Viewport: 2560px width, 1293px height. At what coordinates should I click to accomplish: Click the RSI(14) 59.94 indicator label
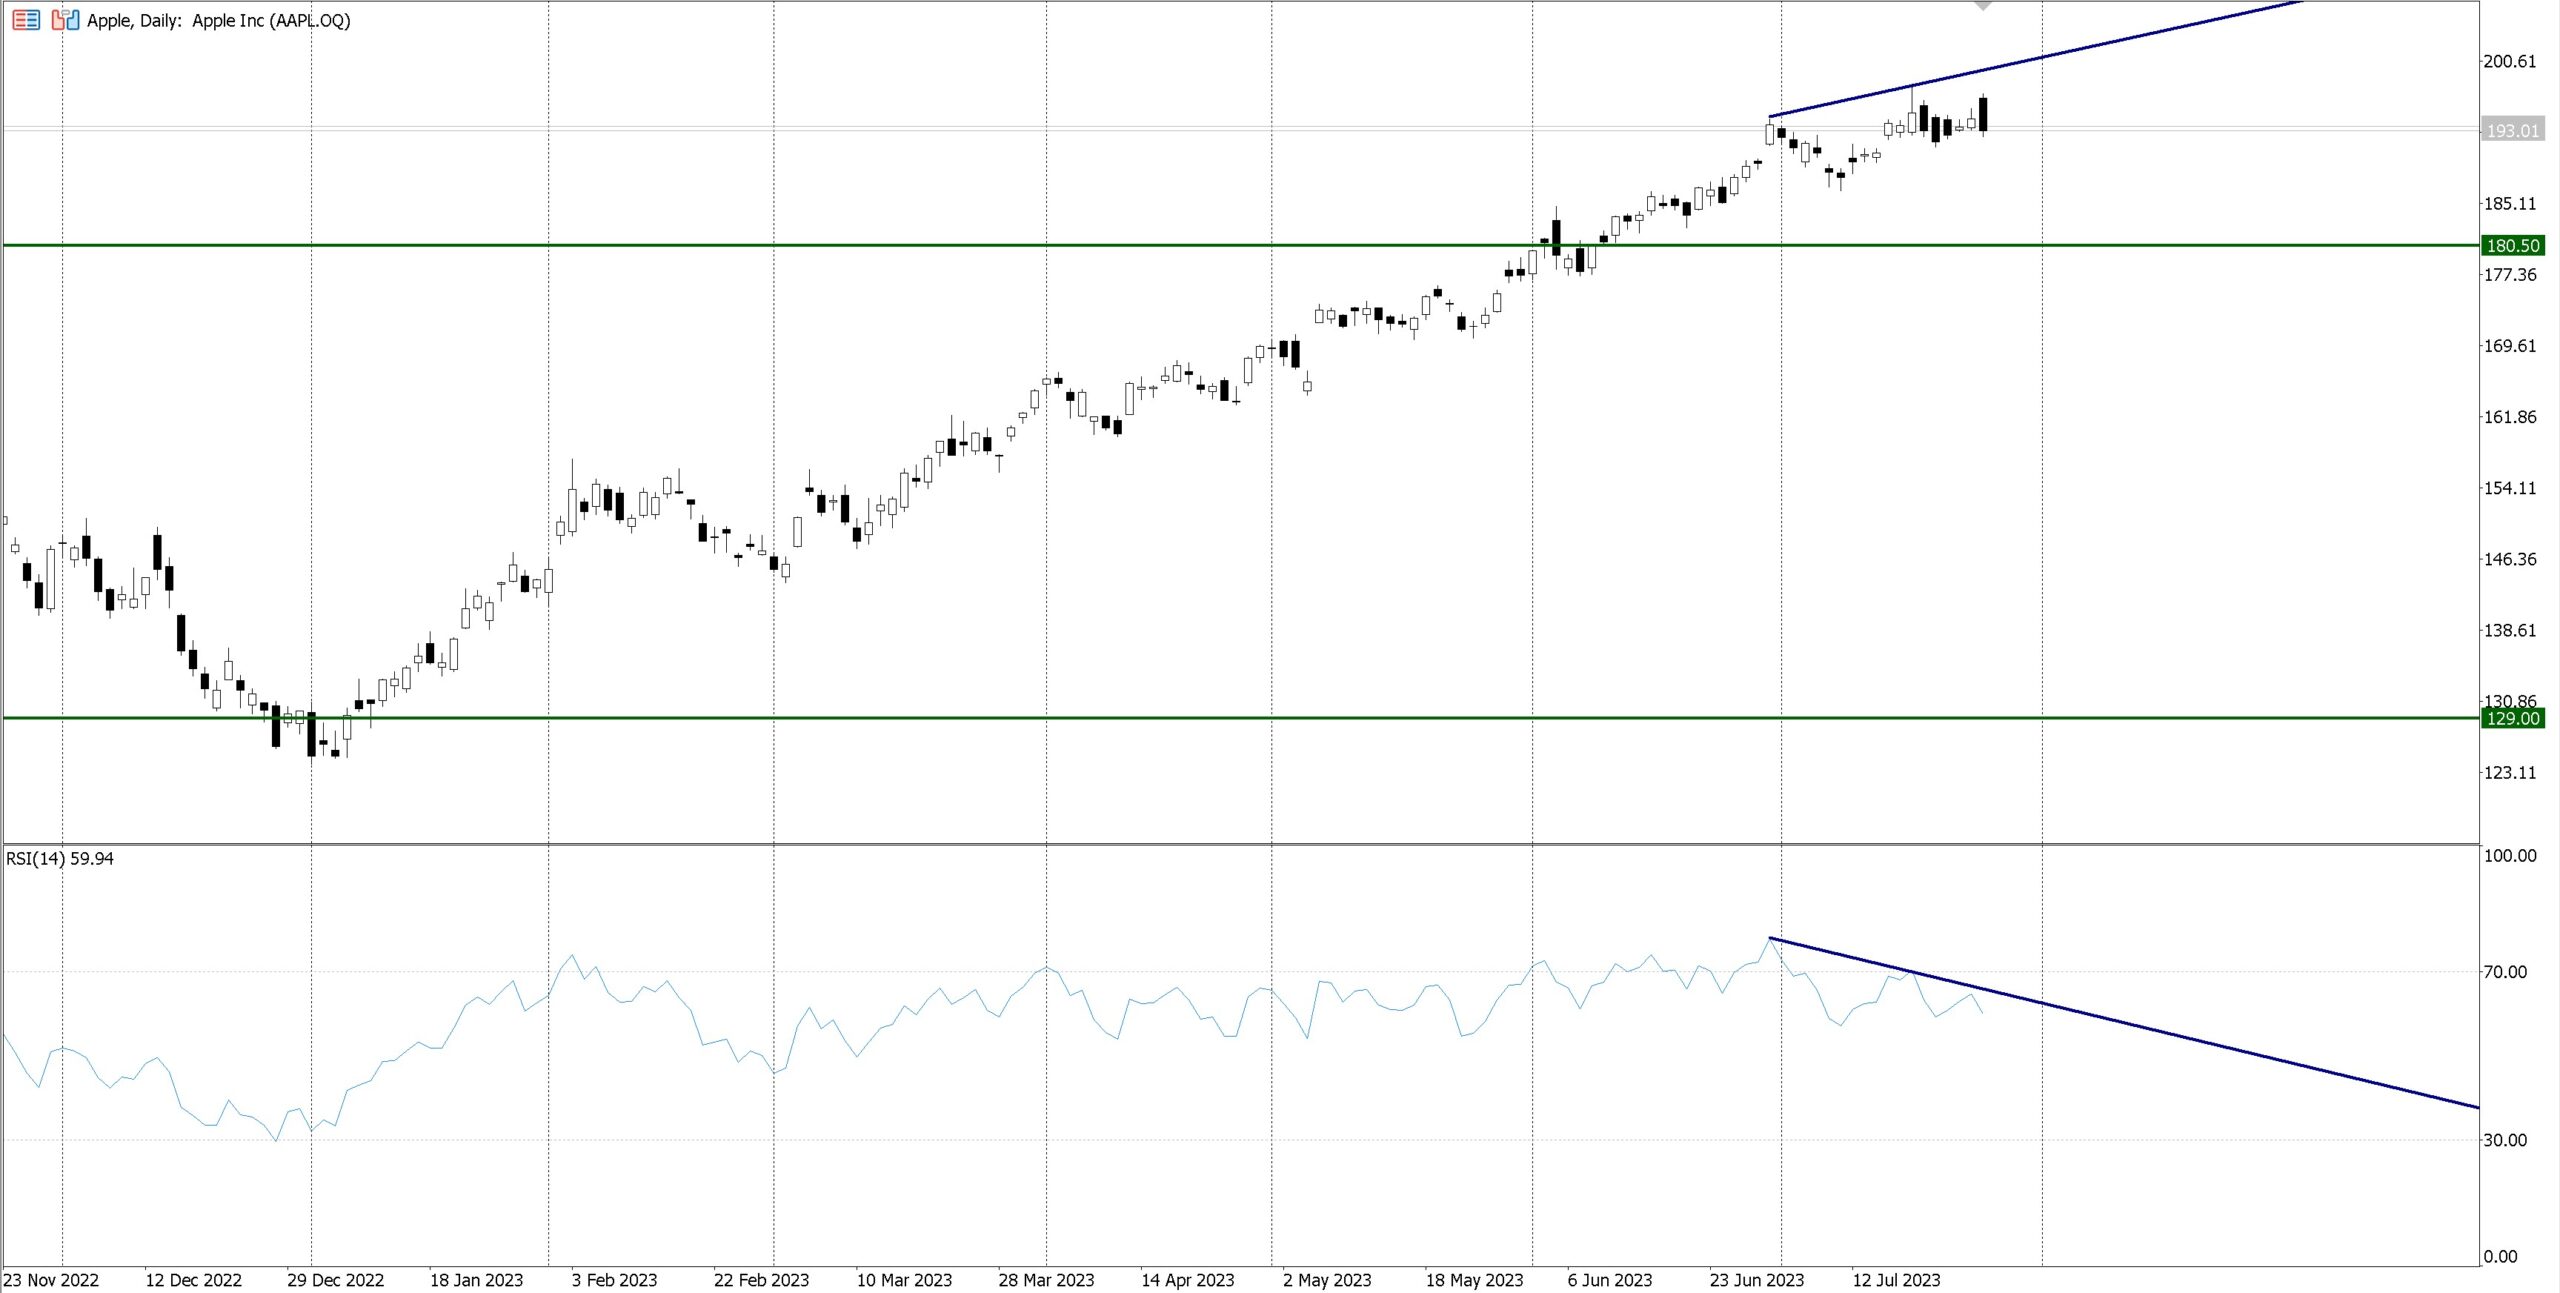pos(60,859)
